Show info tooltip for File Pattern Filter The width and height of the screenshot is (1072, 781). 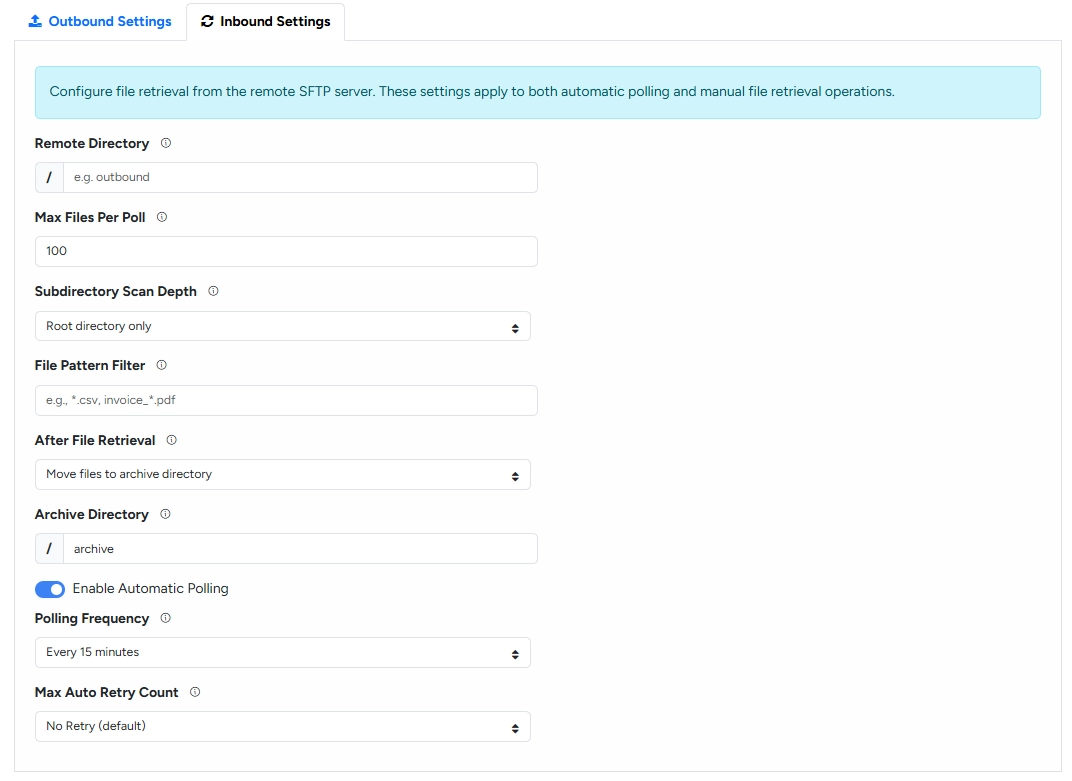click(161, 365)
